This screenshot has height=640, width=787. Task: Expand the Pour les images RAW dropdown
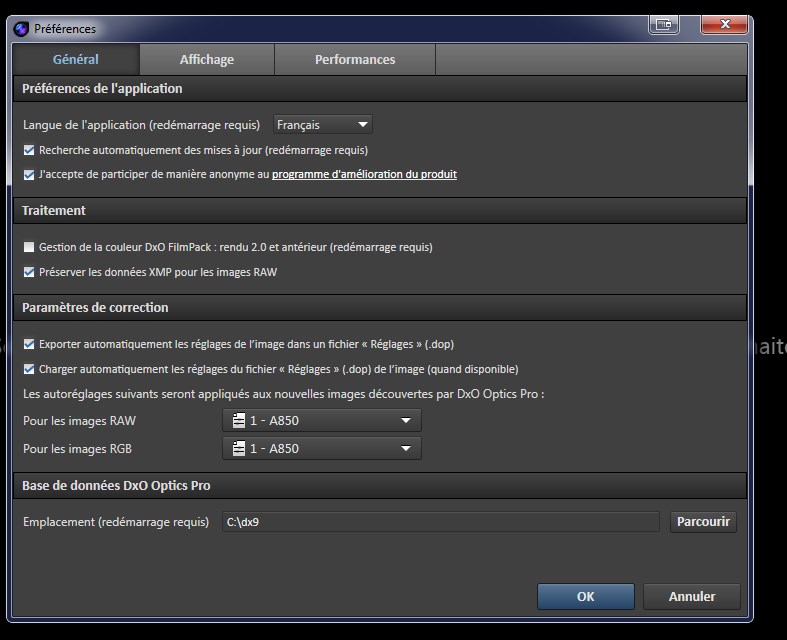click(x=322, y=420)
